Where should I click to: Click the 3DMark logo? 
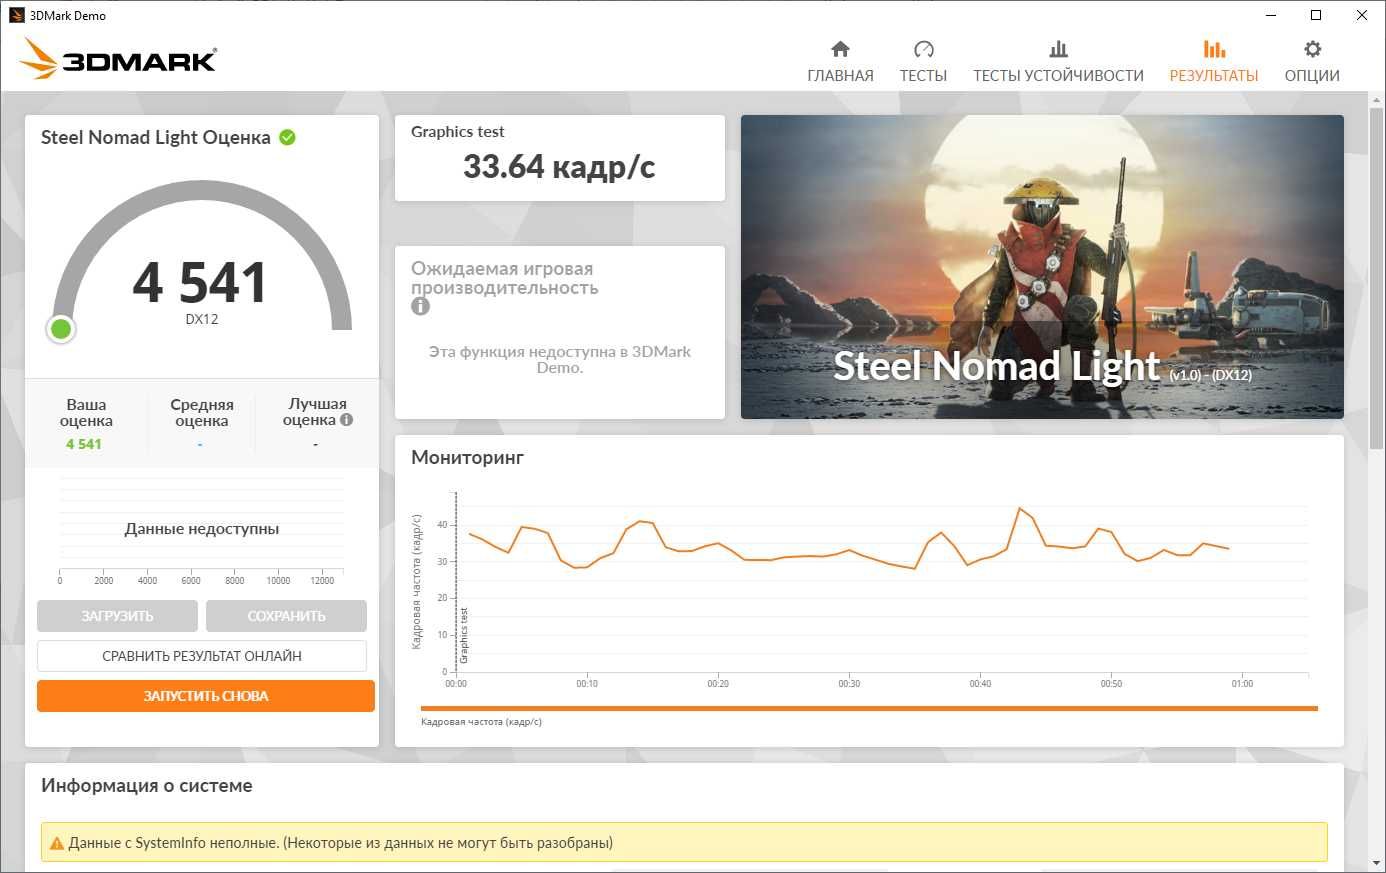click(x=118, y=59)
